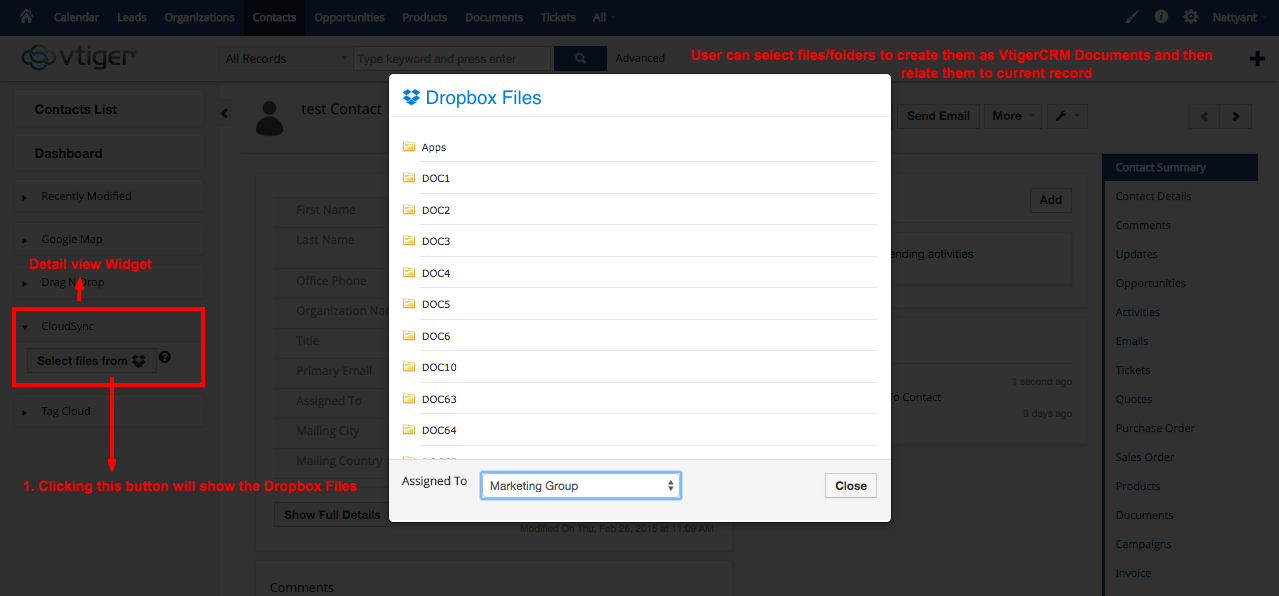The height and width of the screenshot is (596, 1279).
Task: Click the Dropbox logo in dialog title
Action: click(x=411, y=97)
